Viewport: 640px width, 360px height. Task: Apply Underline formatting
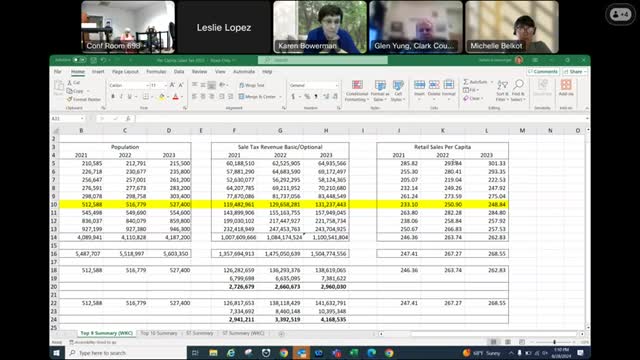pos(129,97)
